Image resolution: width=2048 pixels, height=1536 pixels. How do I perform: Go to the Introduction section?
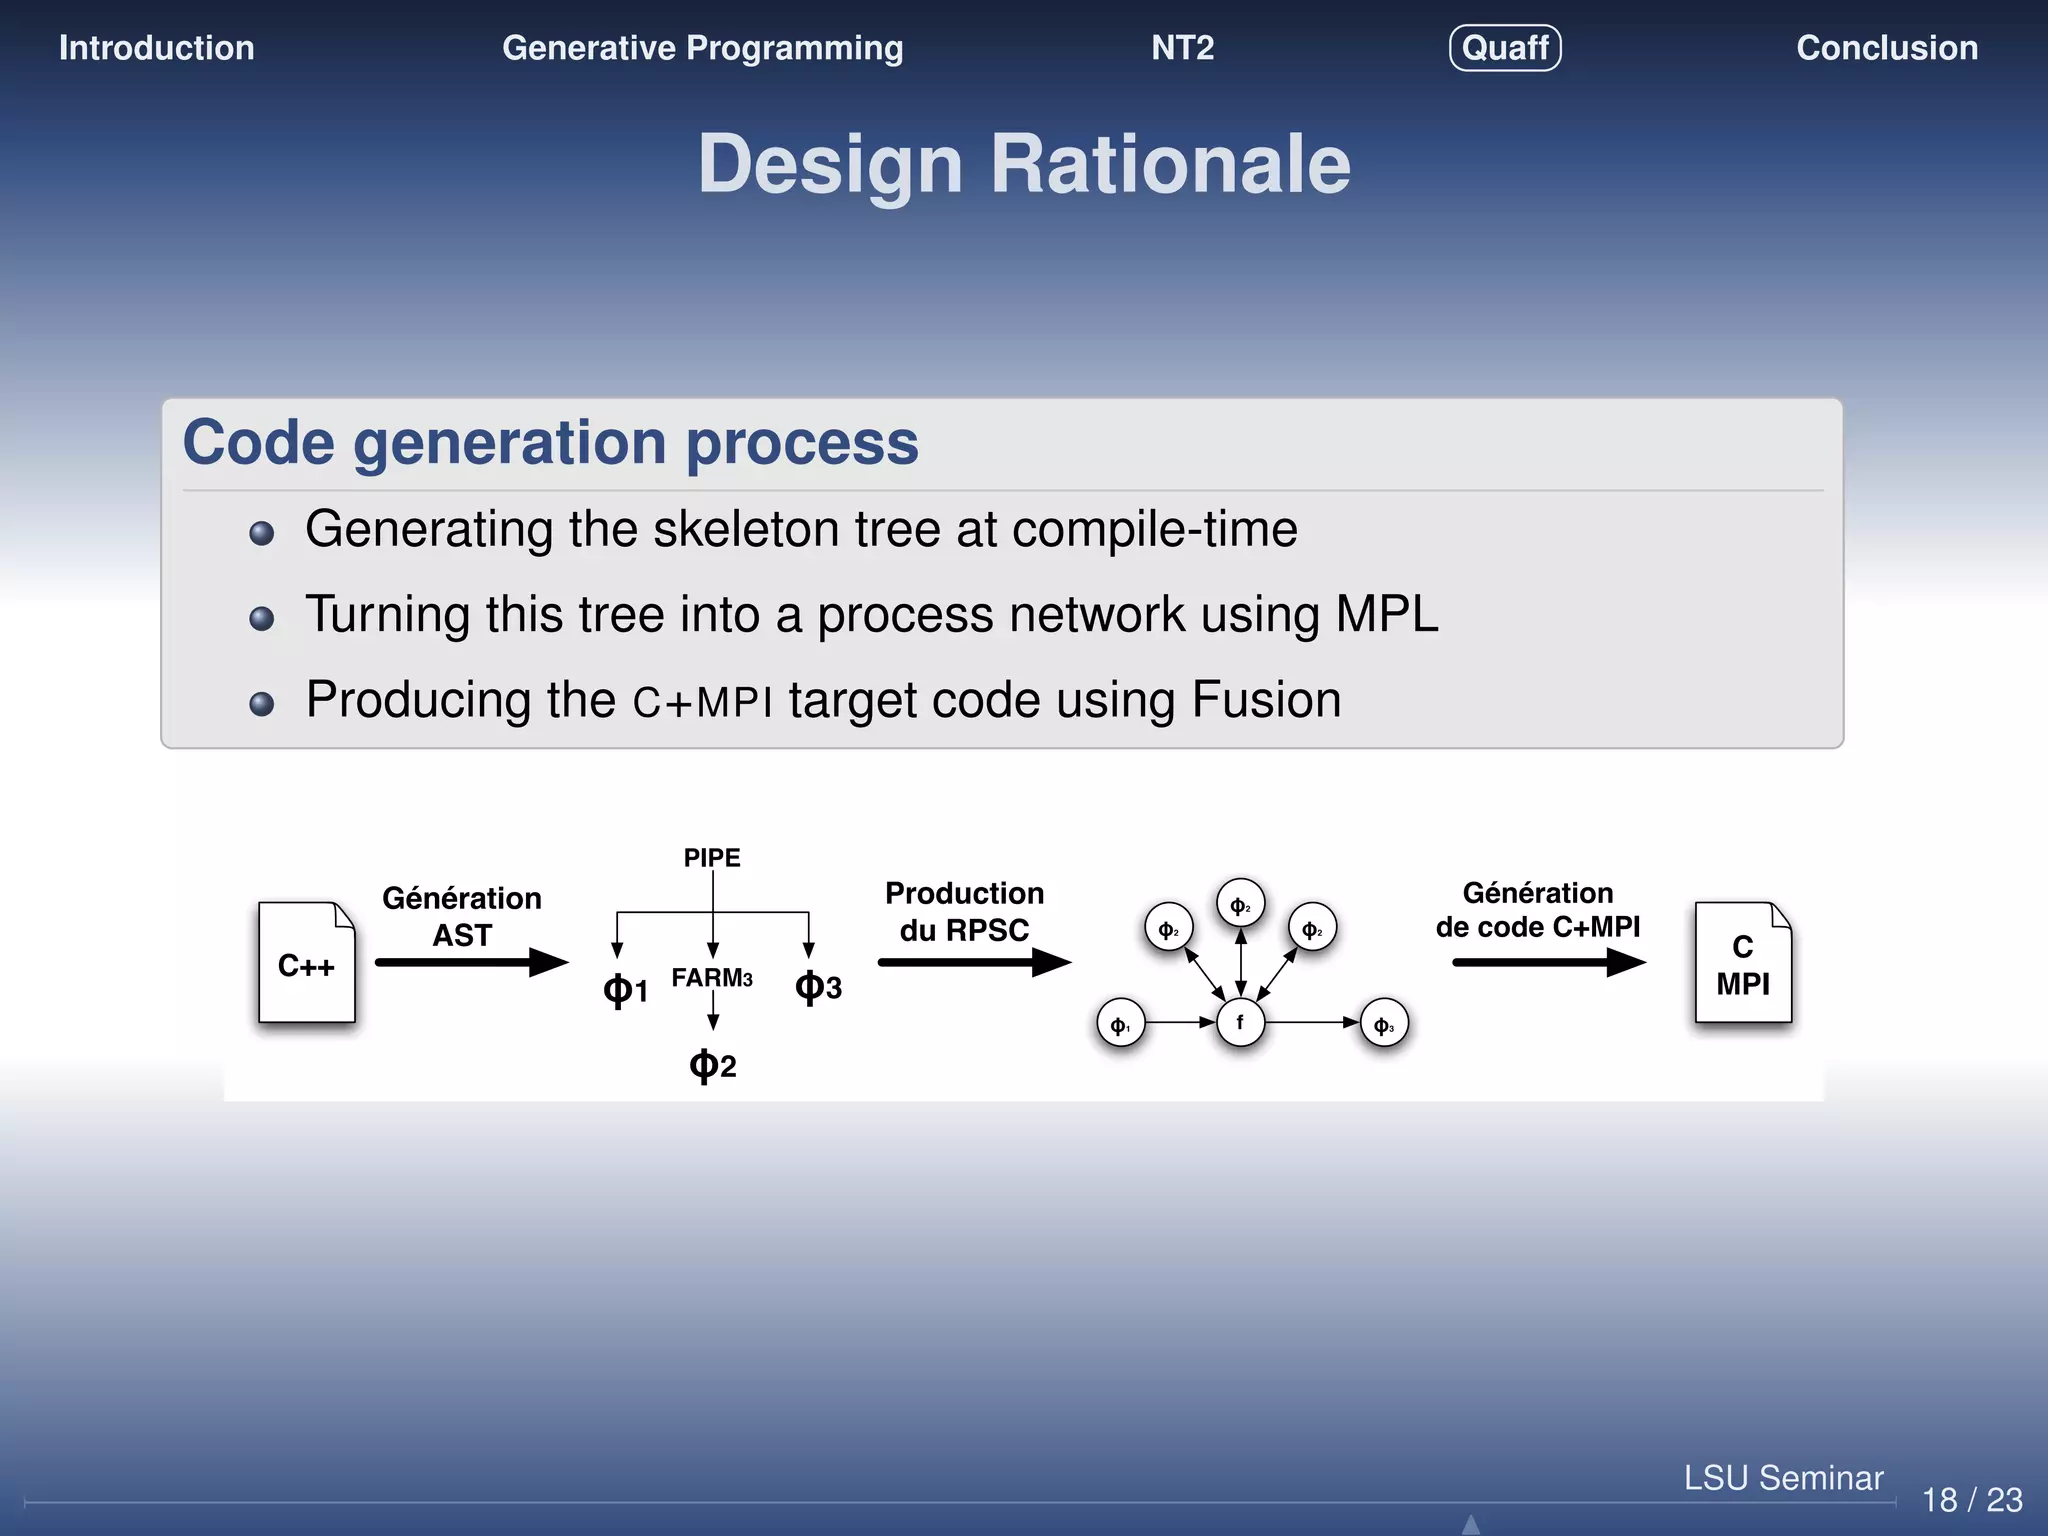coord(156,48)
